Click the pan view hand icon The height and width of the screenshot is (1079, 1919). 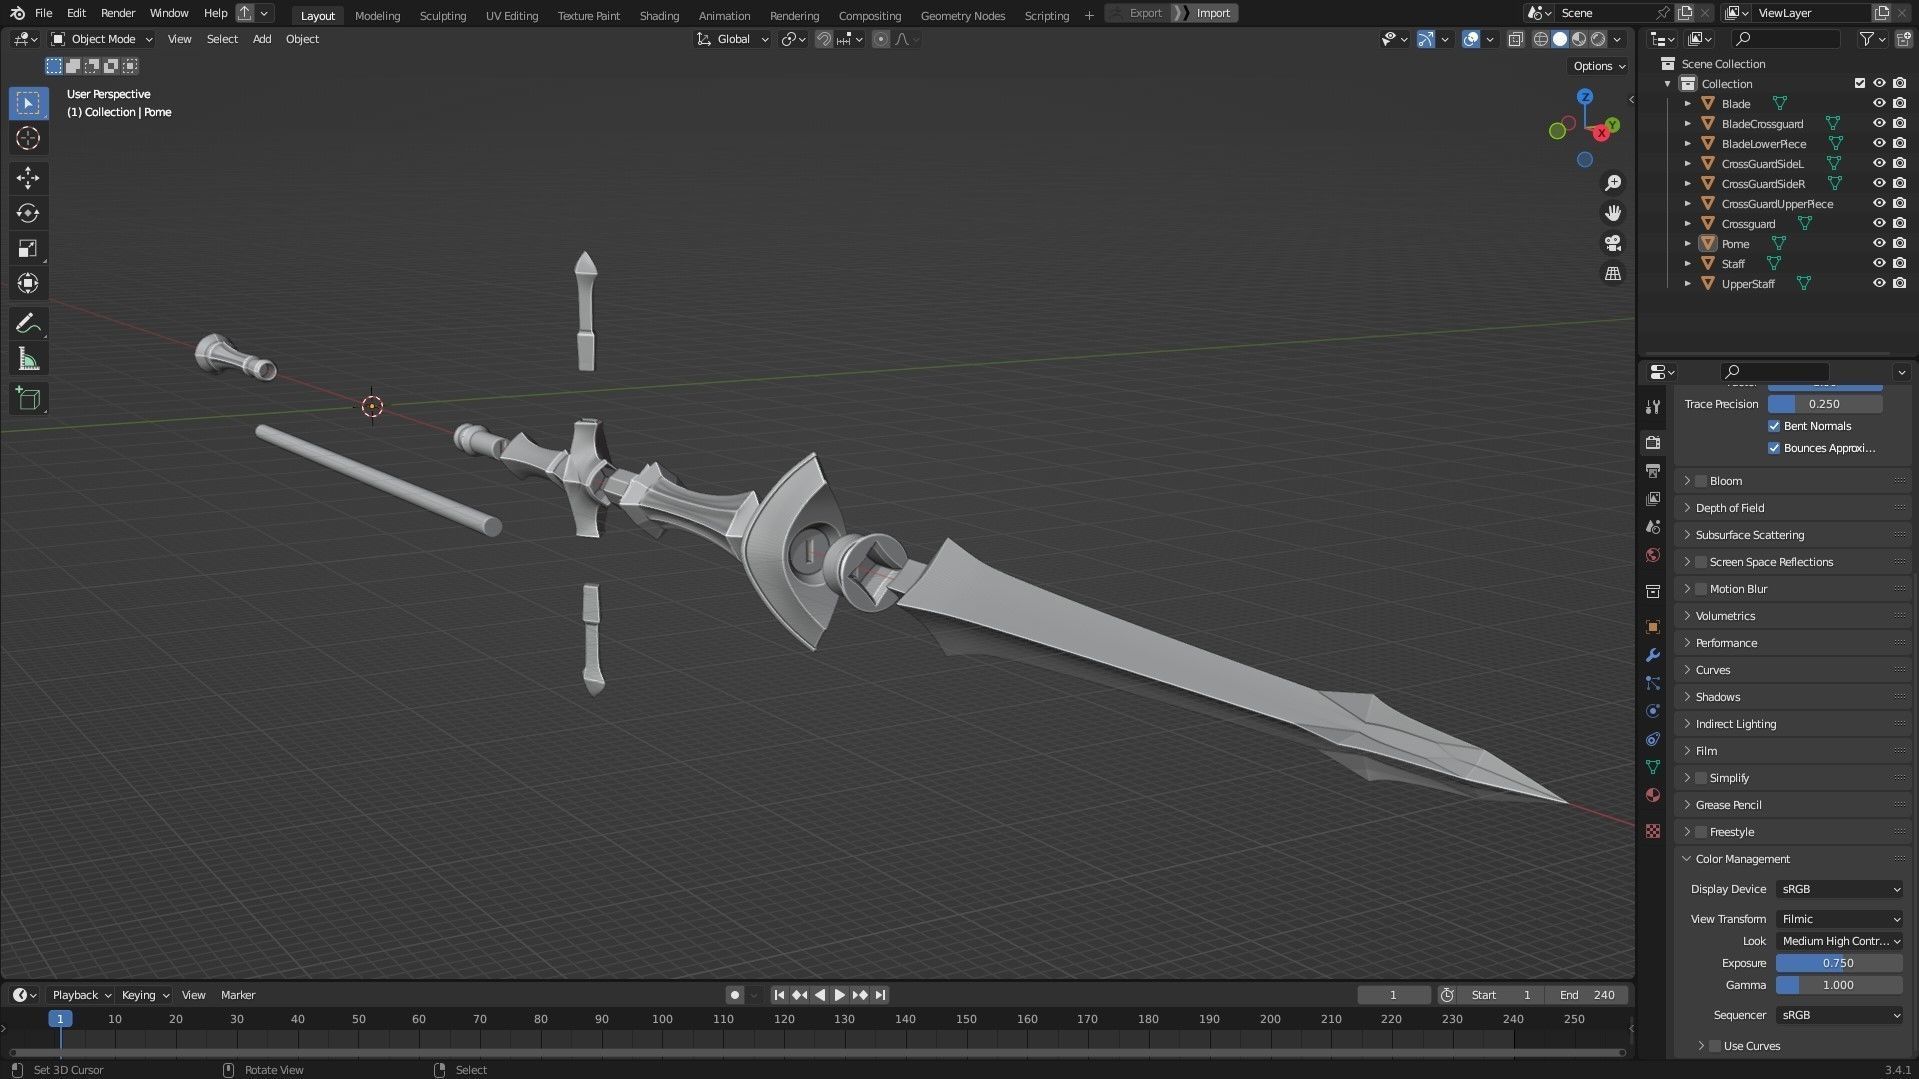[1612, 213]
